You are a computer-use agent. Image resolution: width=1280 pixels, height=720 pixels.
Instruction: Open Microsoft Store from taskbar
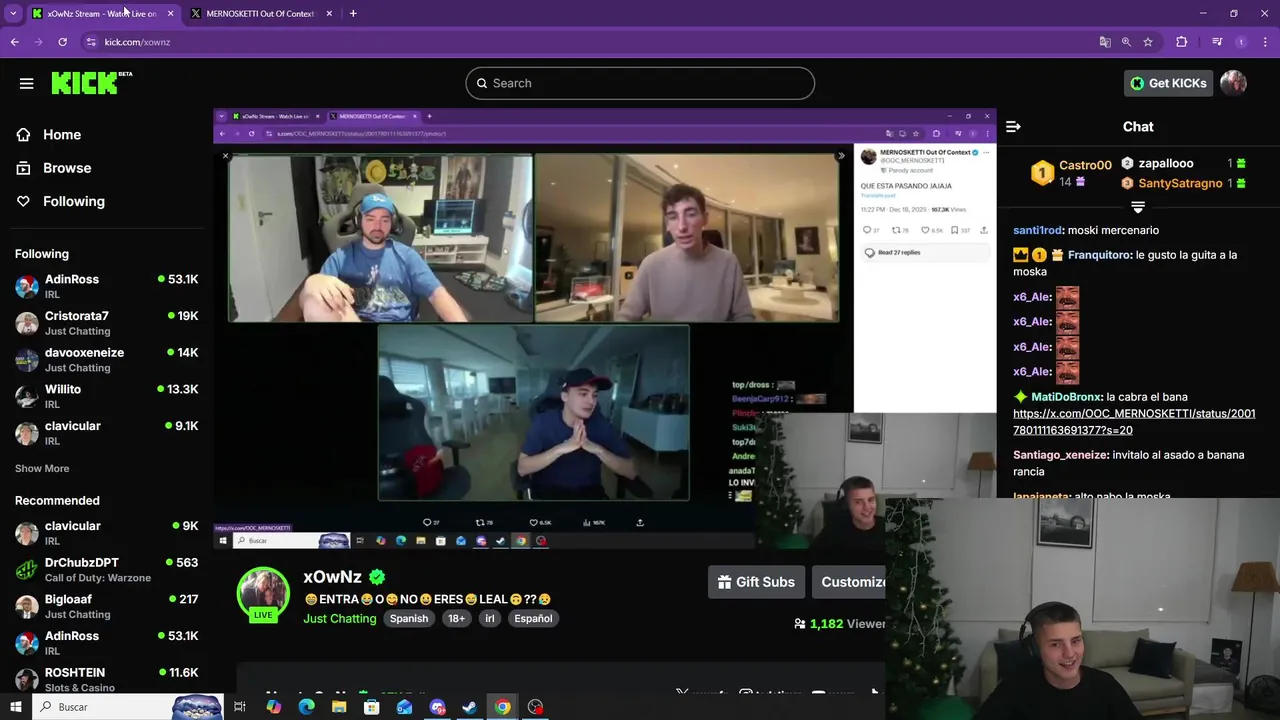point(372,707)
